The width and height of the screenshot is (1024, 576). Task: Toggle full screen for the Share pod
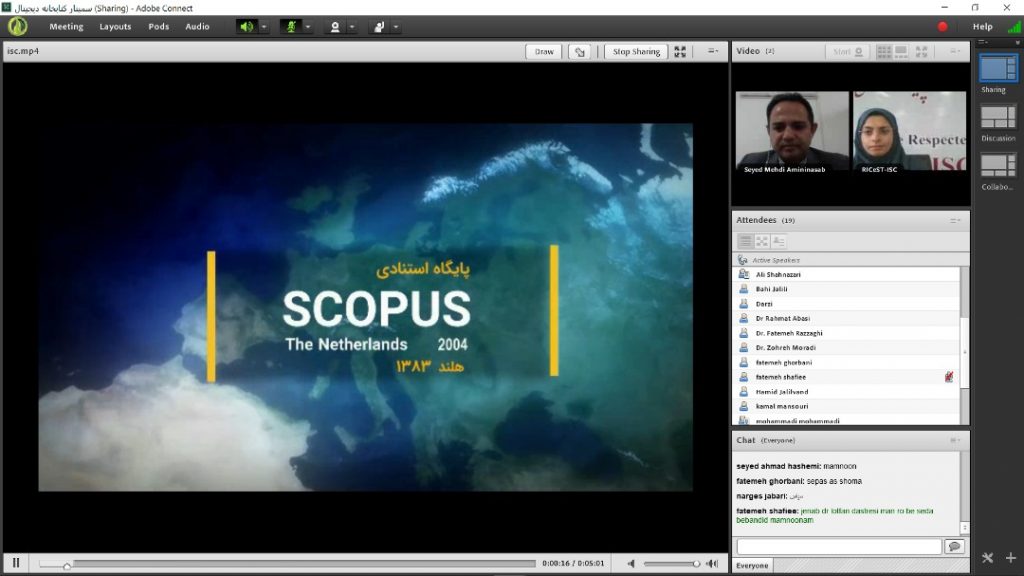(x=680, y=52)
